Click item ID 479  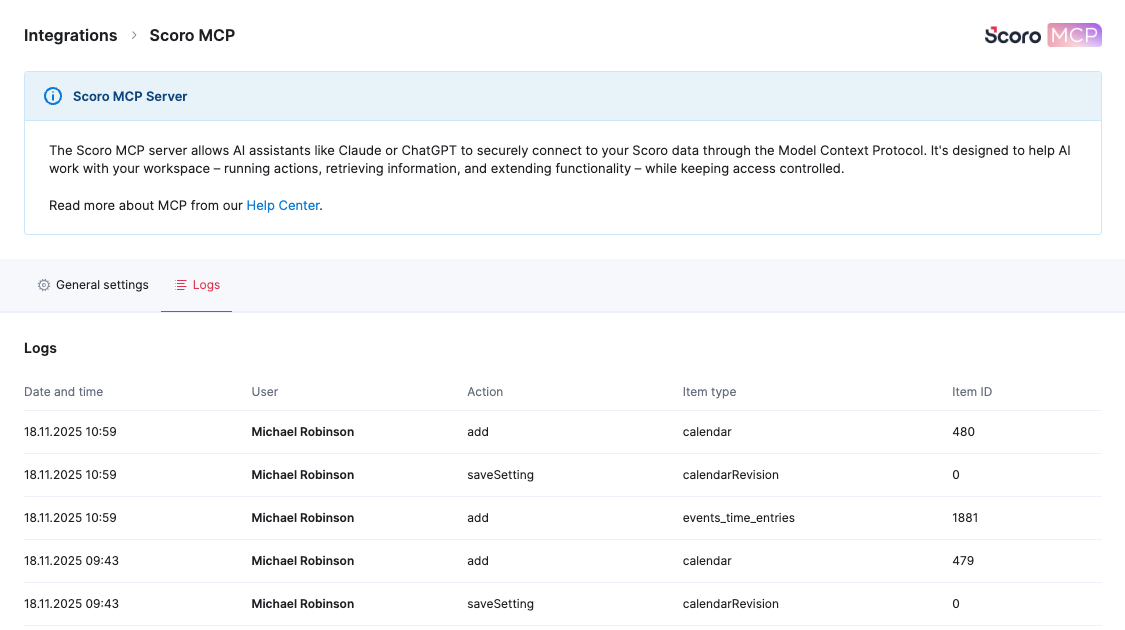tap(963, 561)
